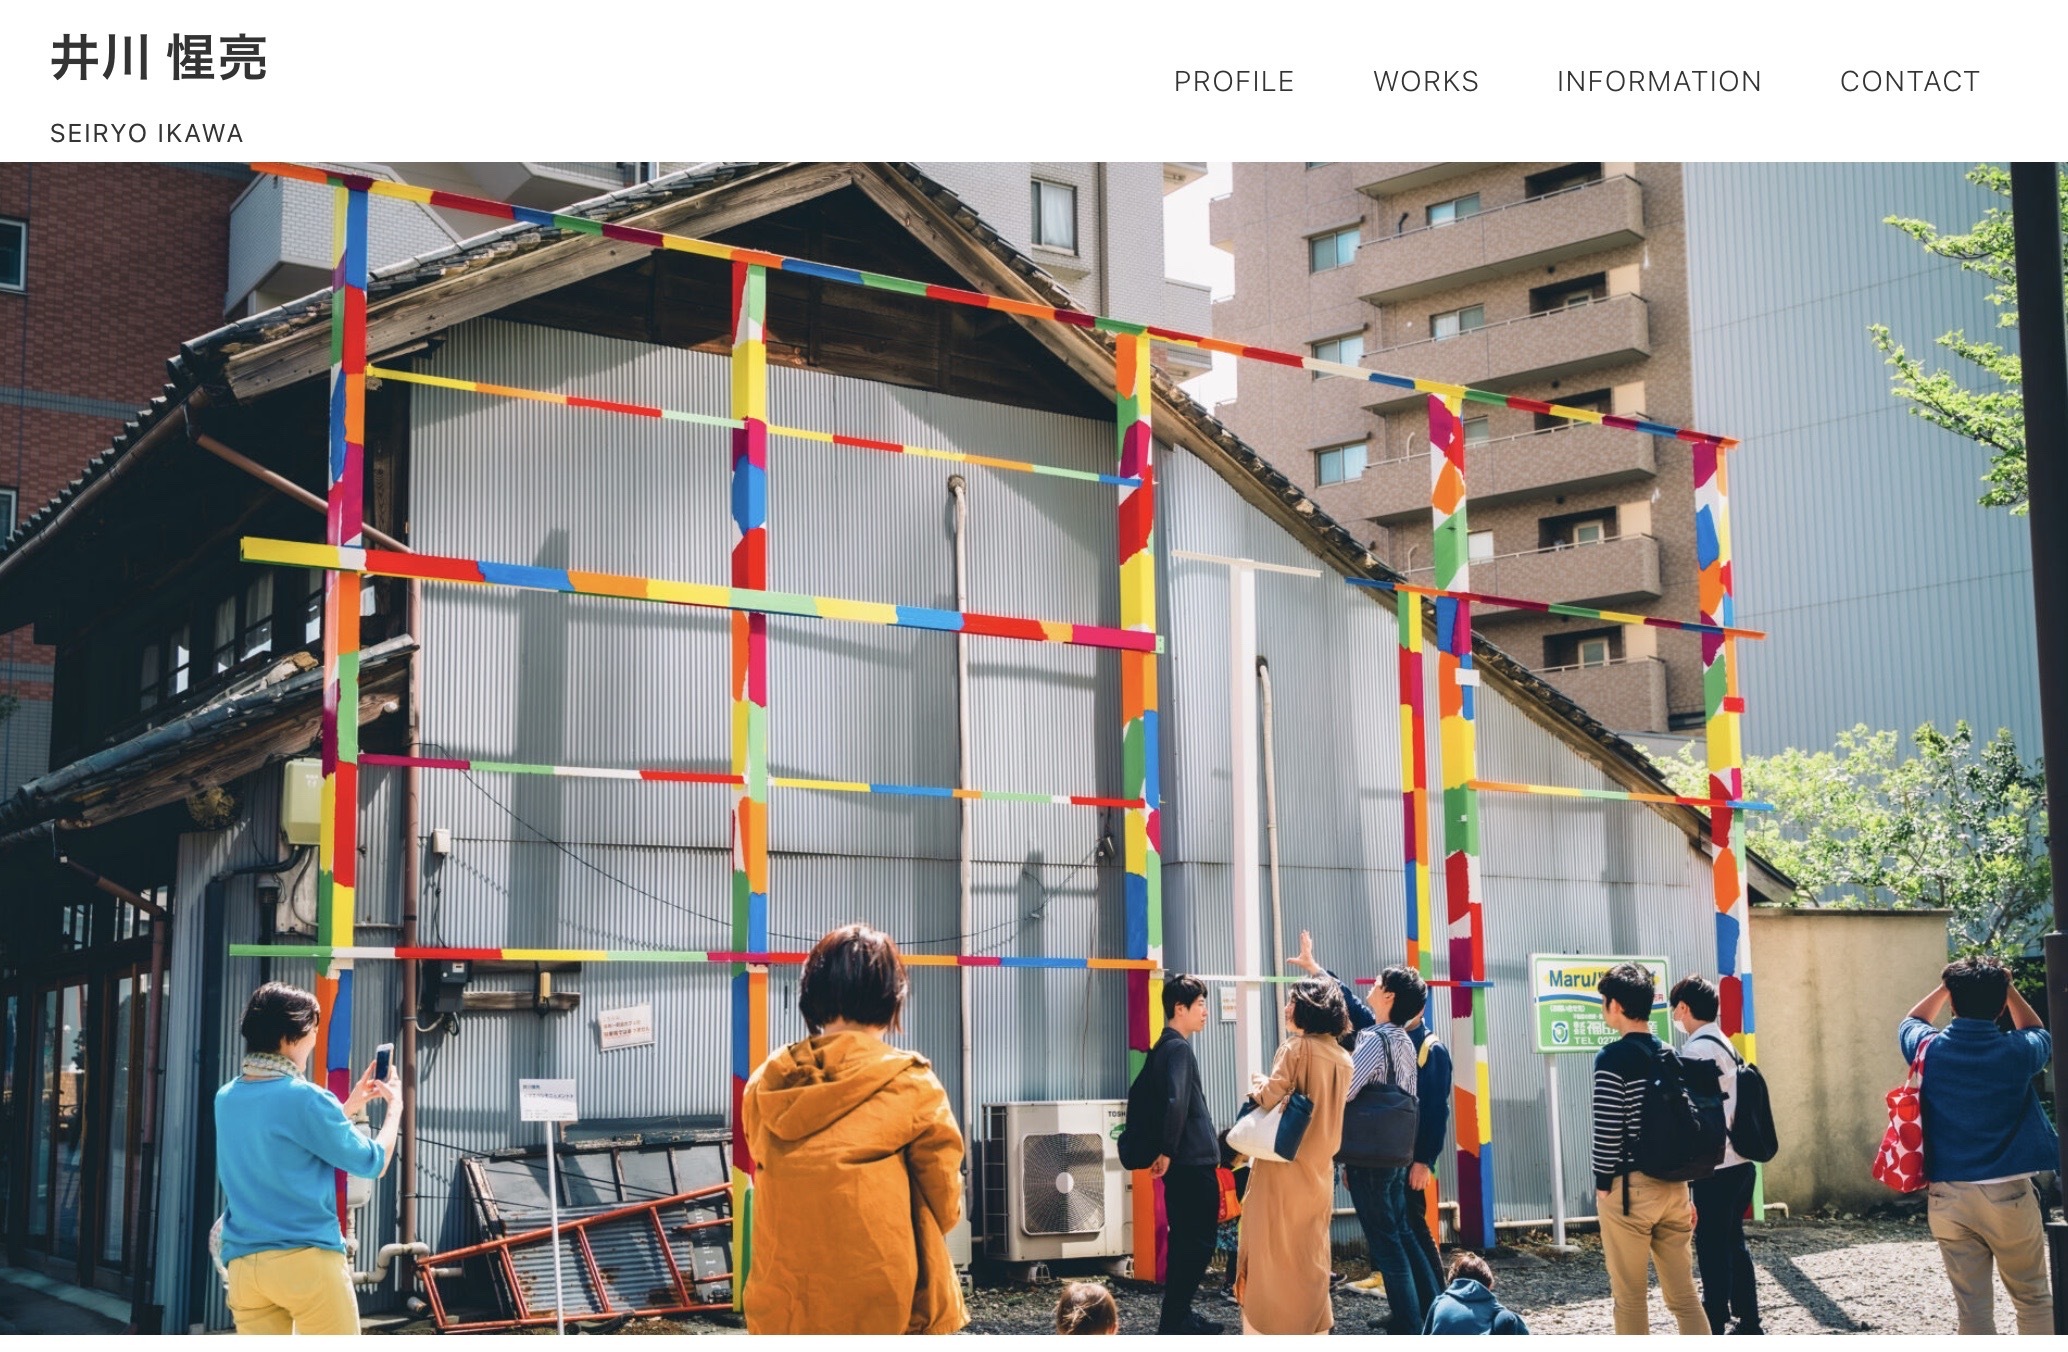Click the beige electrical box on the wall
Image resolution: width=2068 pixels, height=1352 pixels.
pos(301,801)
